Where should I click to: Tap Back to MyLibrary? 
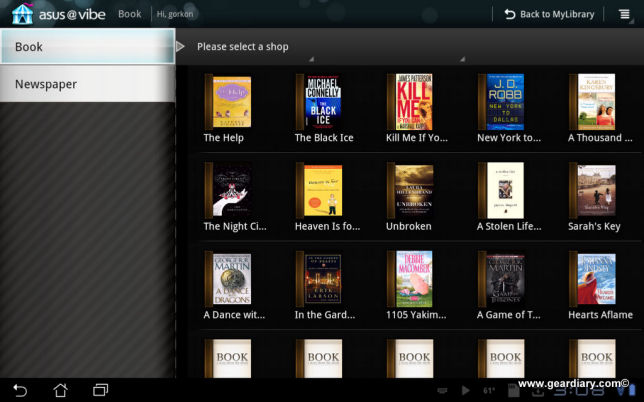pos(549,14)
